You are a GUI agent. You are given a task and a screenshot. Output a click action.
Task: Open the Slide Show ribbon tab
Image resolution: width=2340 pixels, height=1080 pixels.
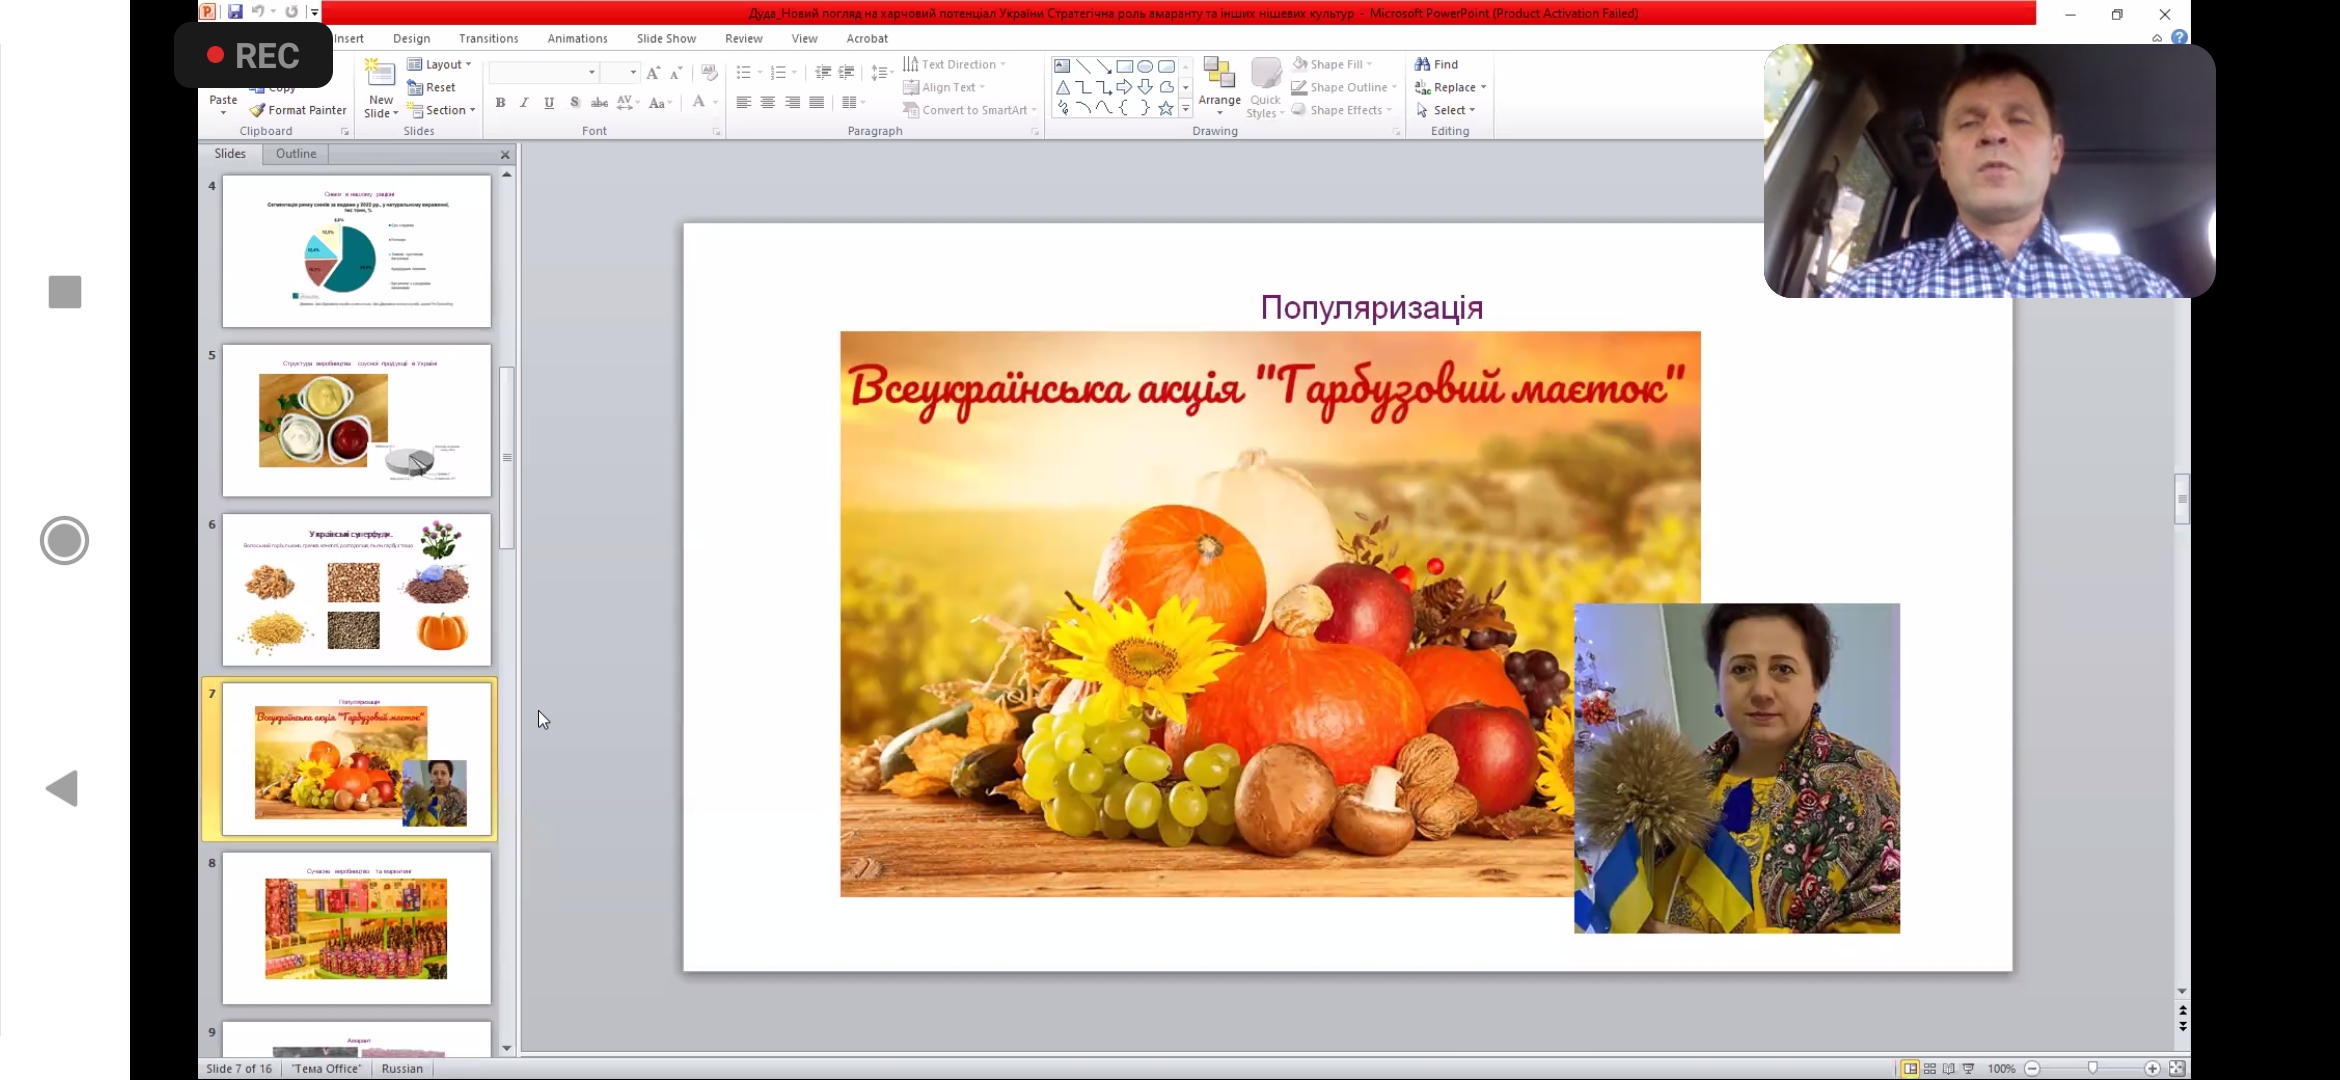pos(666,38)
